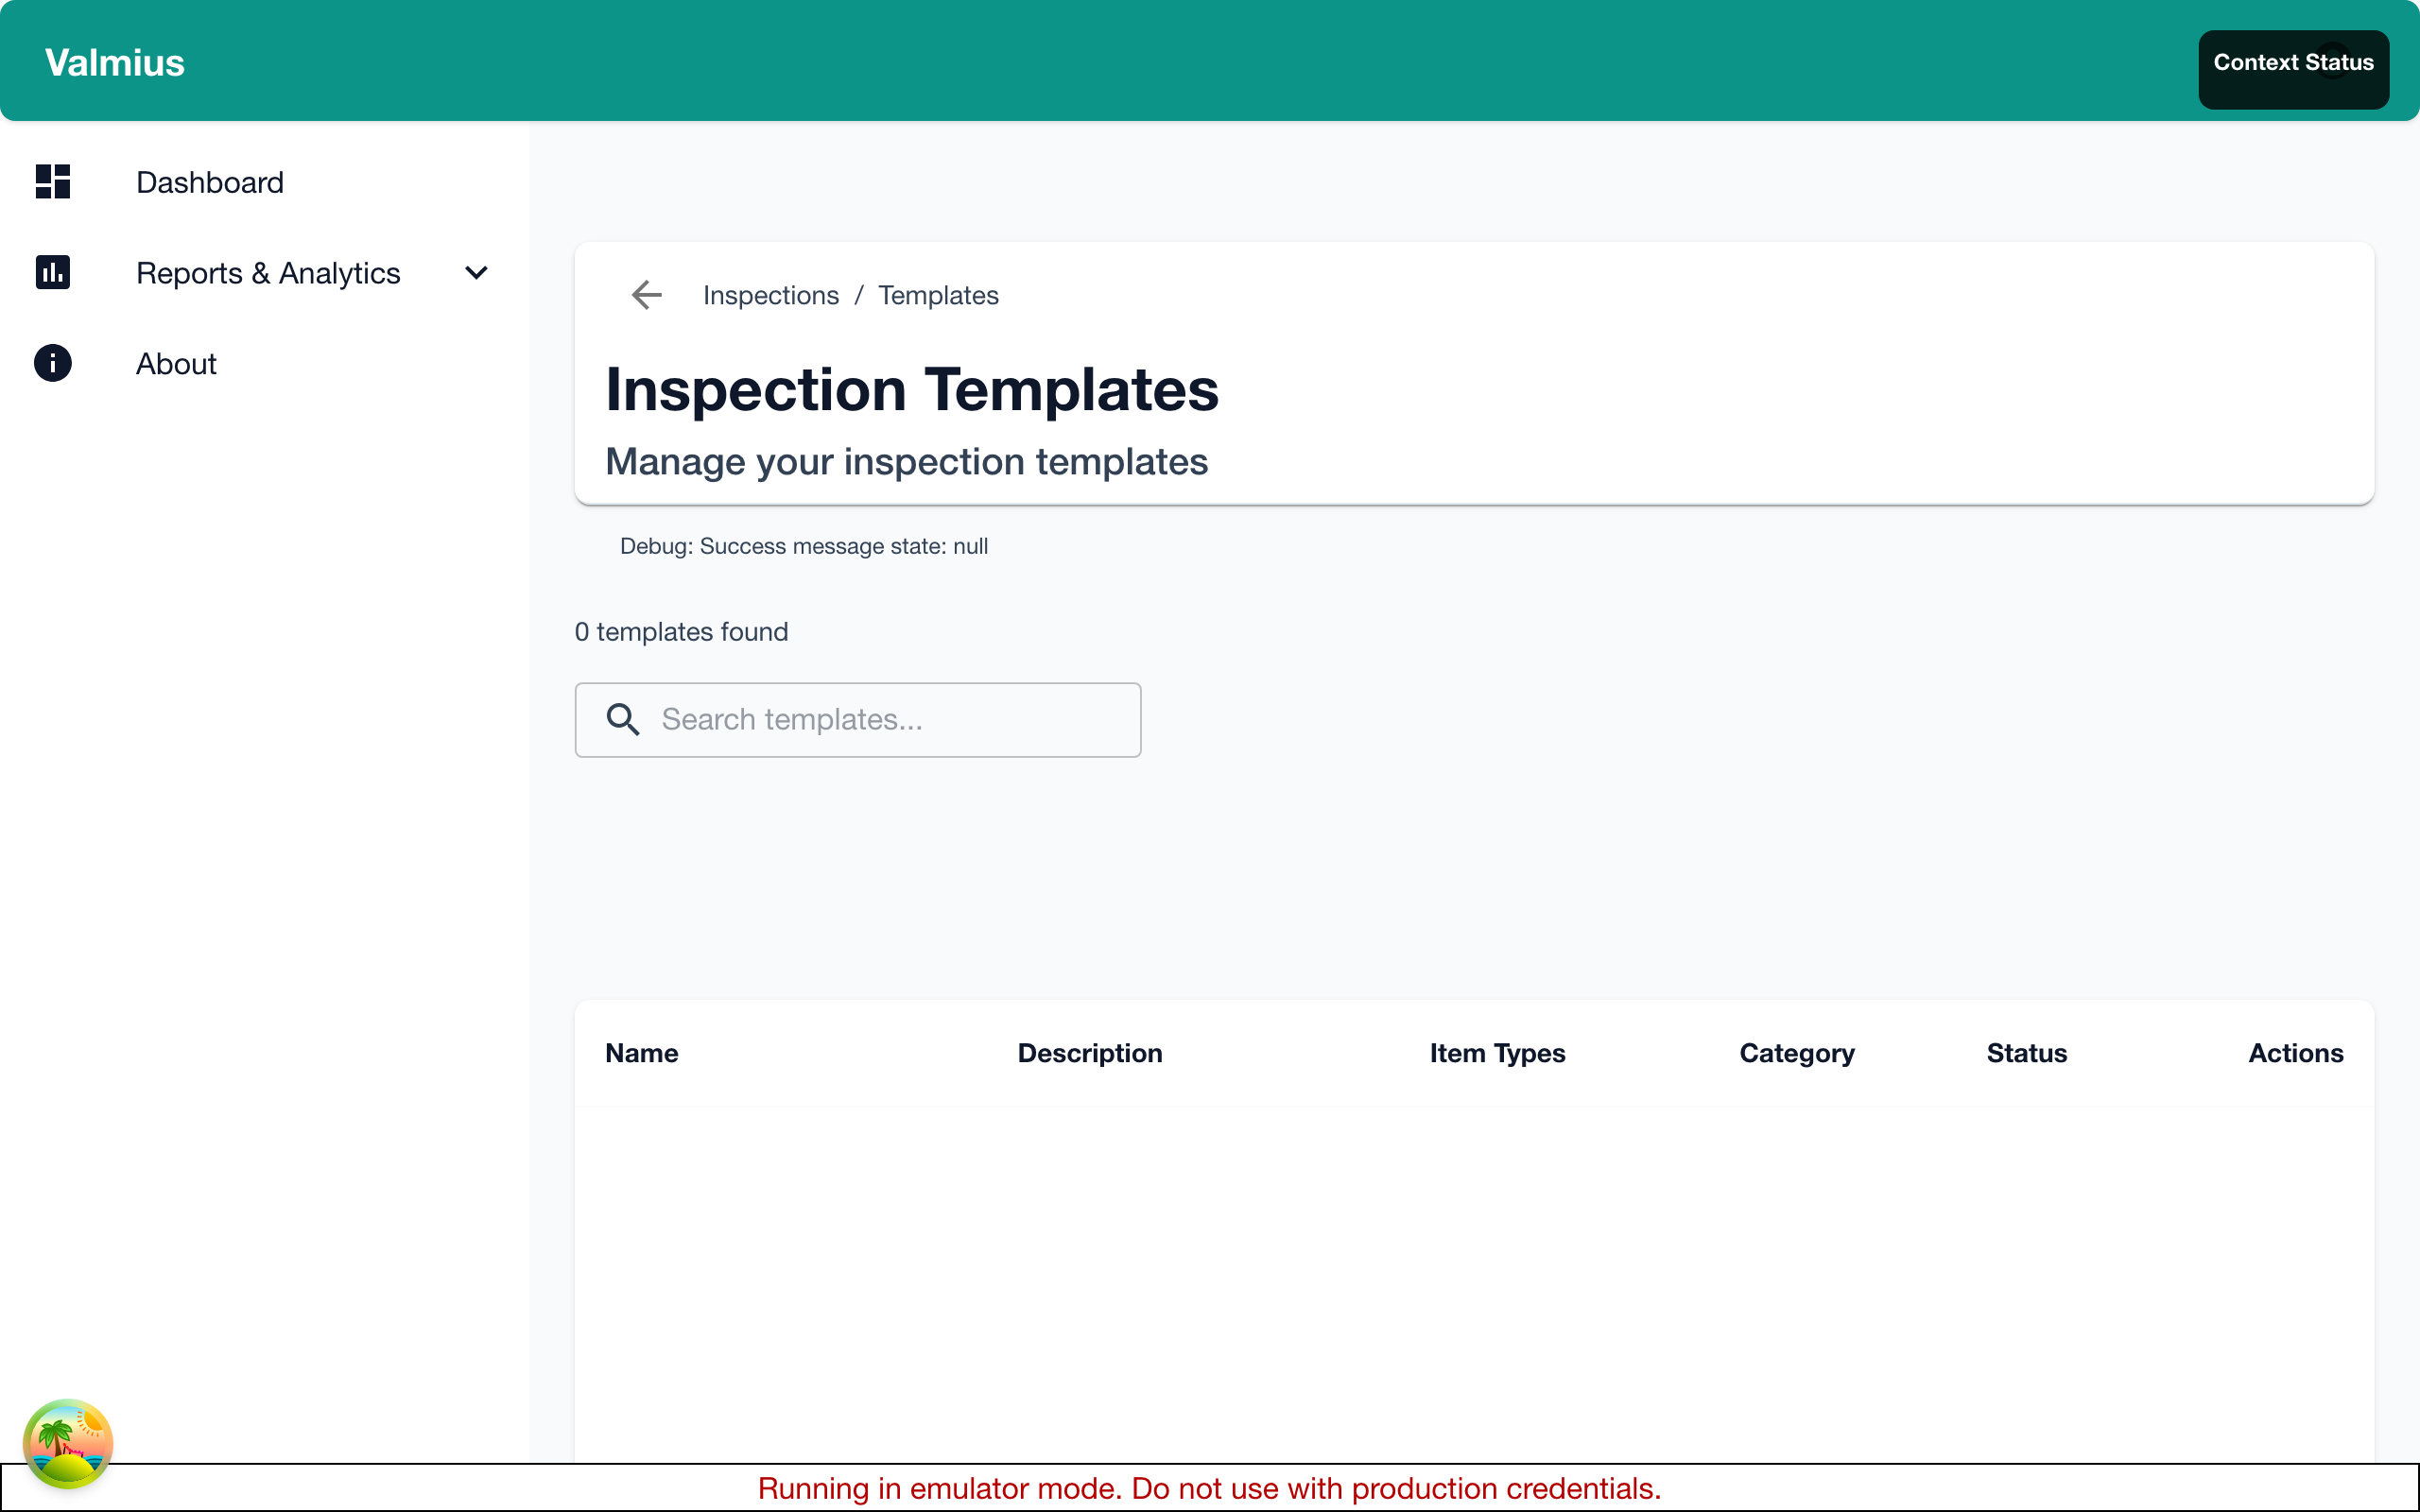
Task: Click the Context Status button
Action: pos(2292,62)
